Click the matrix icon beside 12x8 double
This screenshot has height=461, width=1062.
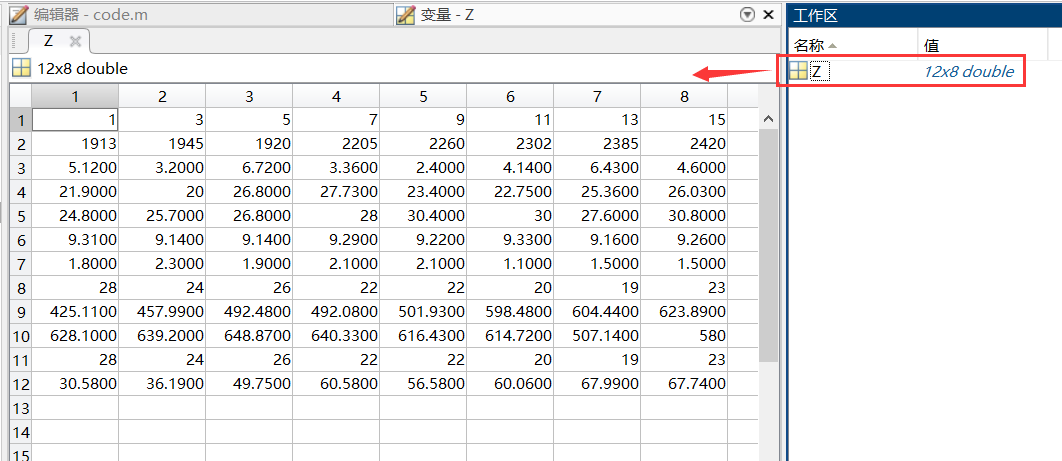pos(22,68)
